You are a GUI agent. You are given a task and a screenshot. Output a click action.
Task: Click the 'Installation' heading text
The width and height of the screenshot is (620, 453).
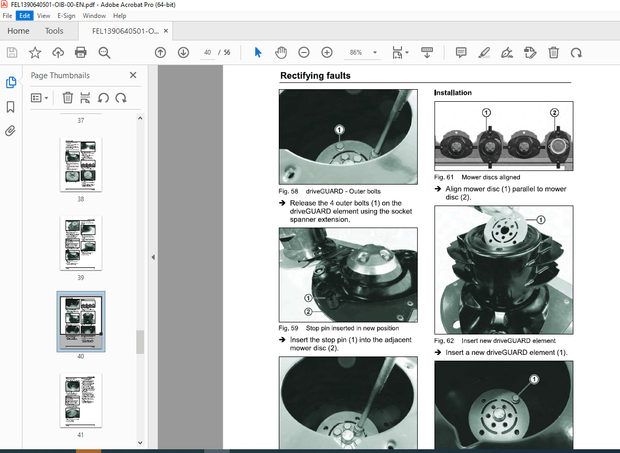click(453, 92)
